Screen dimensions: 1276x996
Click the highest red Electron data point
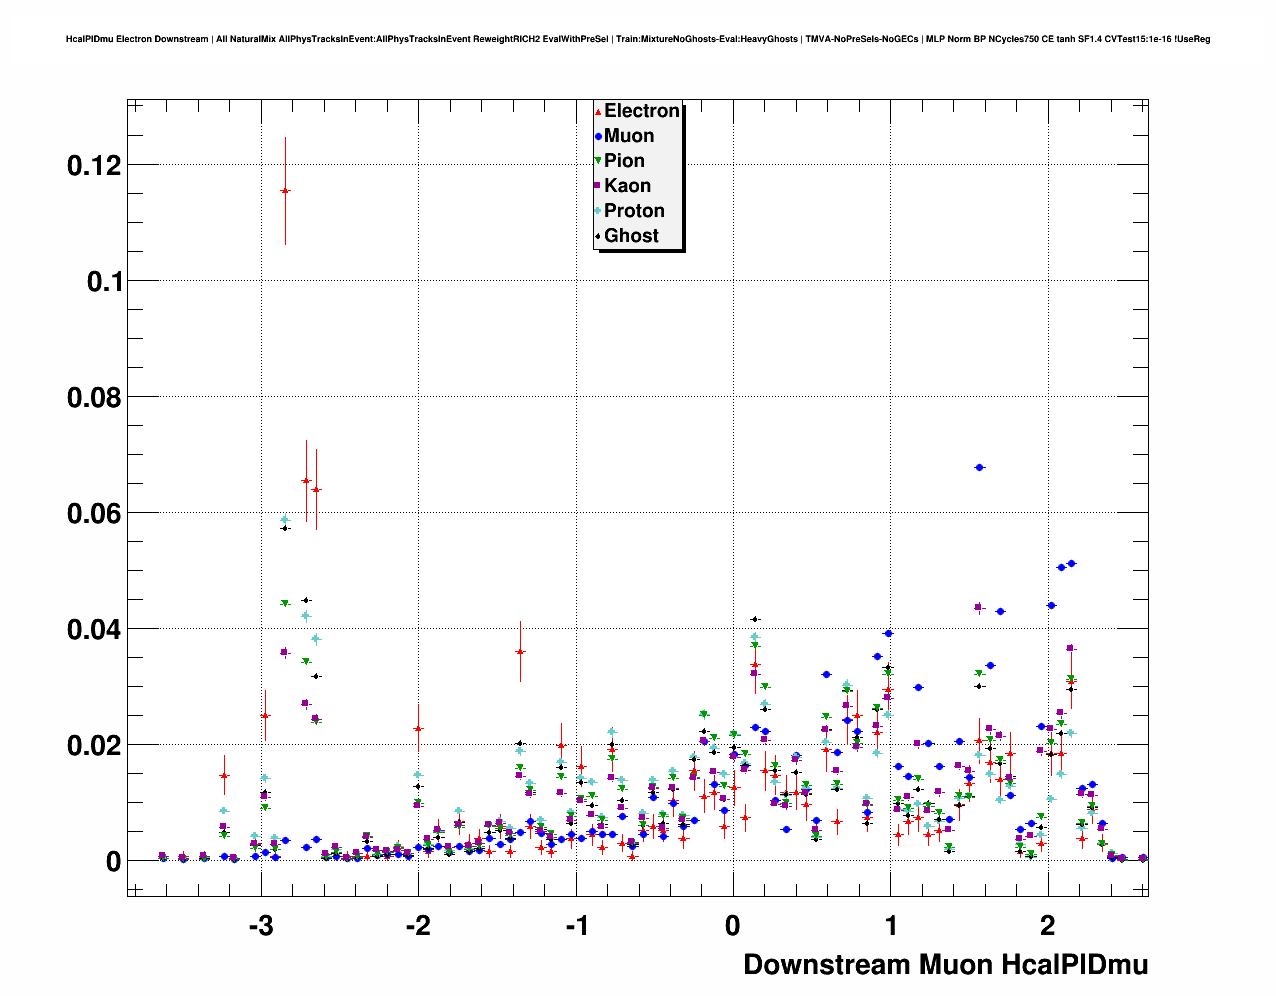click(285, 190)
